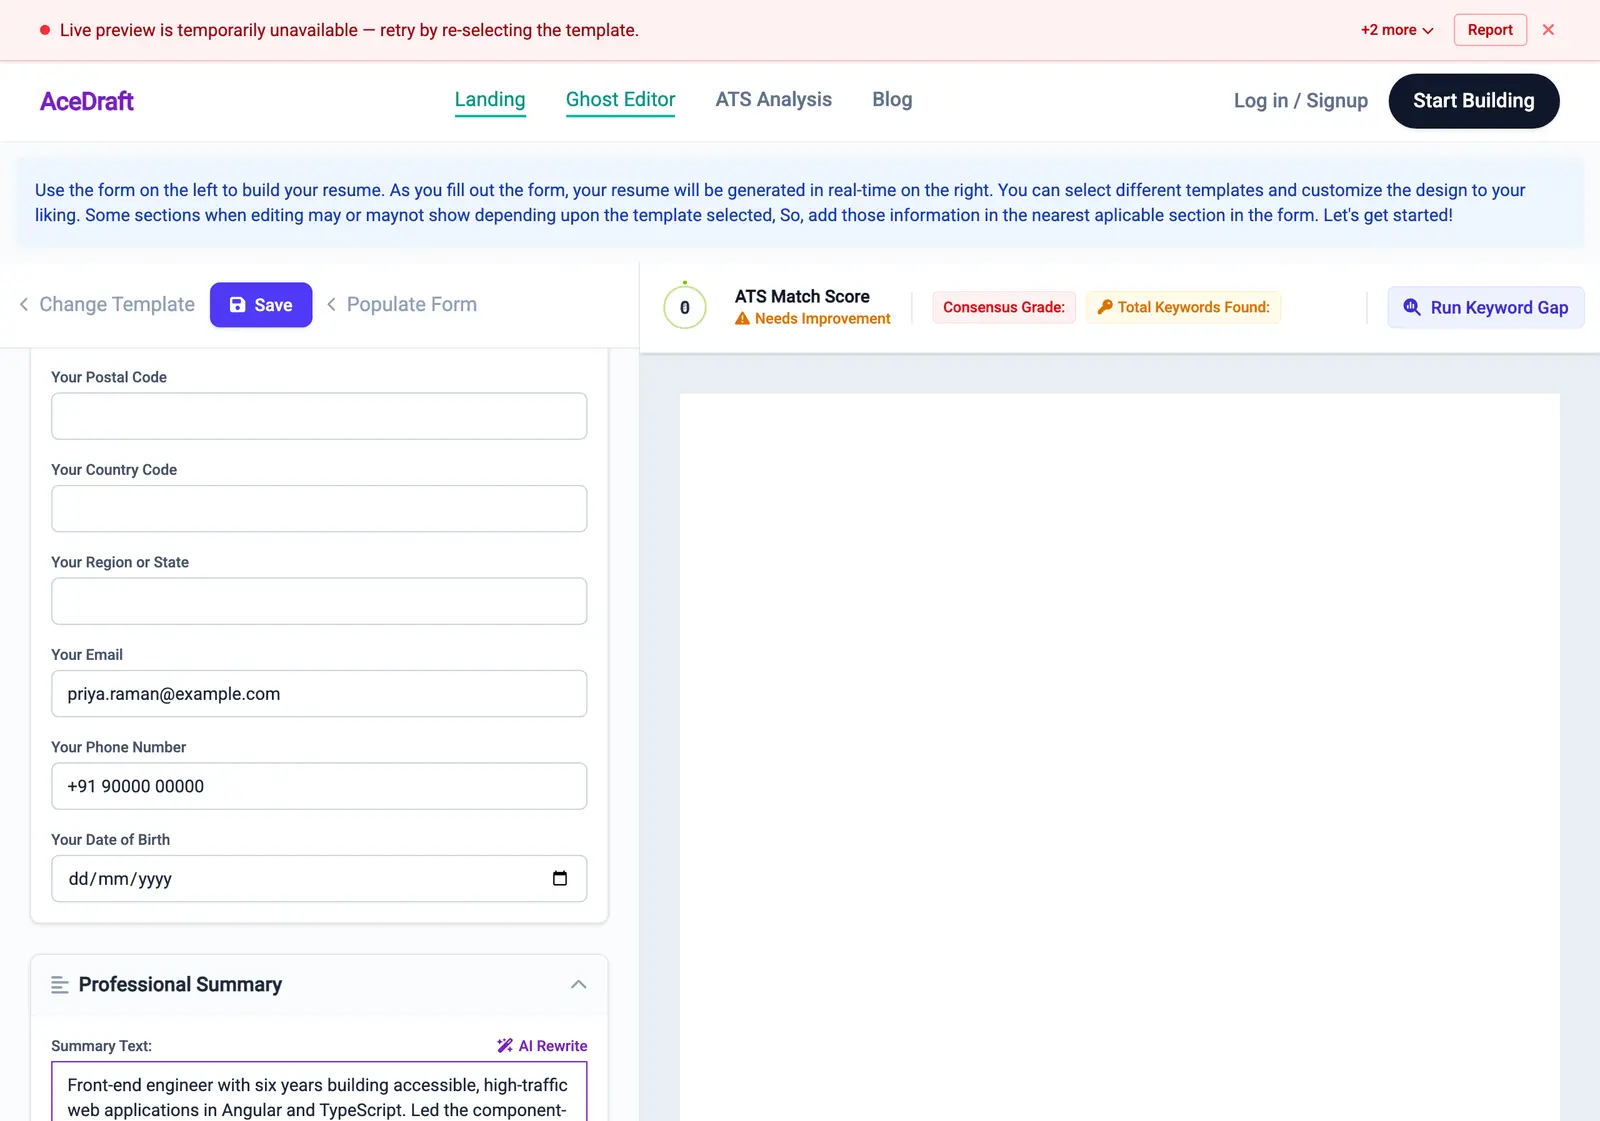Click the key icon beside Total Keywords Found
1600x1121 pixels.
pyautogui.click(x=1105, y=307)
